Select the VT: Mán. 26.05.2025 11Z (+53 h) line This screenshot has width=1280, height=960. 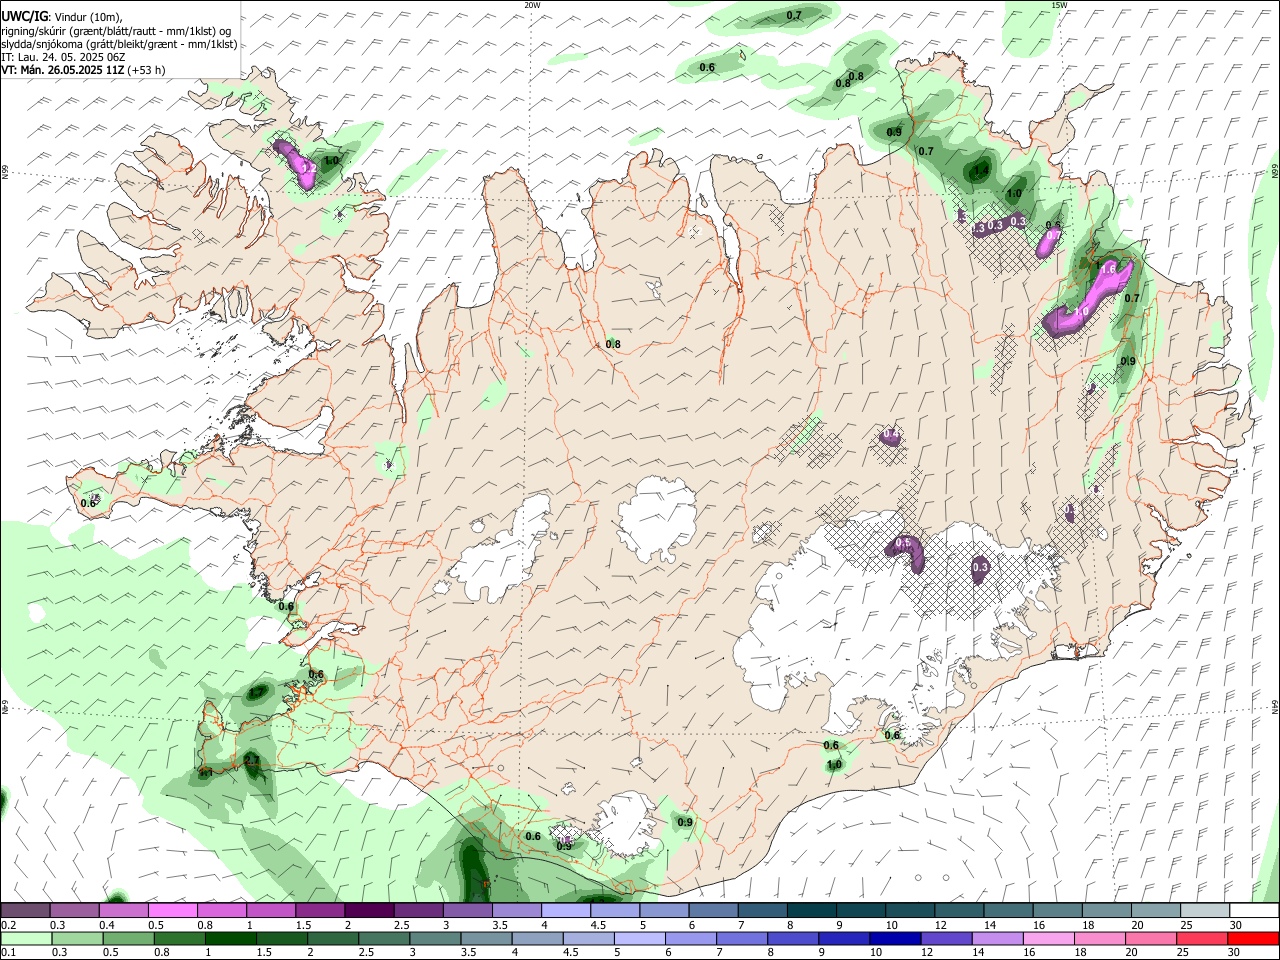pos(83,70)
